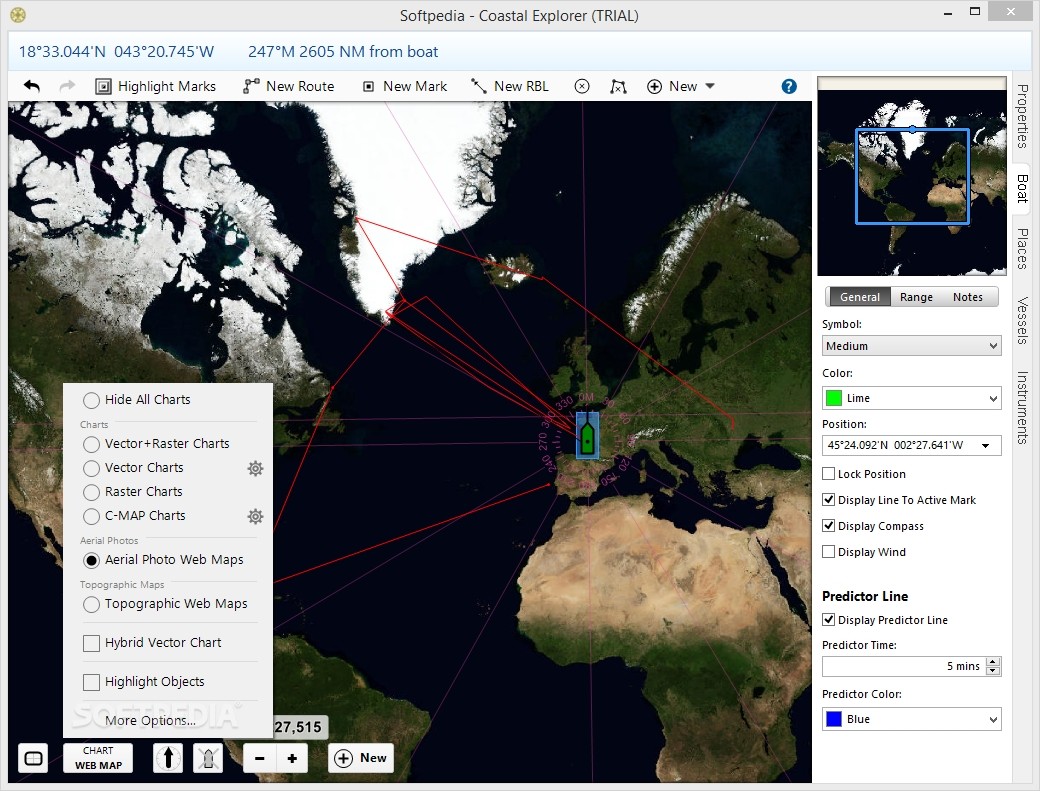Start a New Route
Screen dimensions: 1040x791
pyautogui.click(x=289, y=86)
